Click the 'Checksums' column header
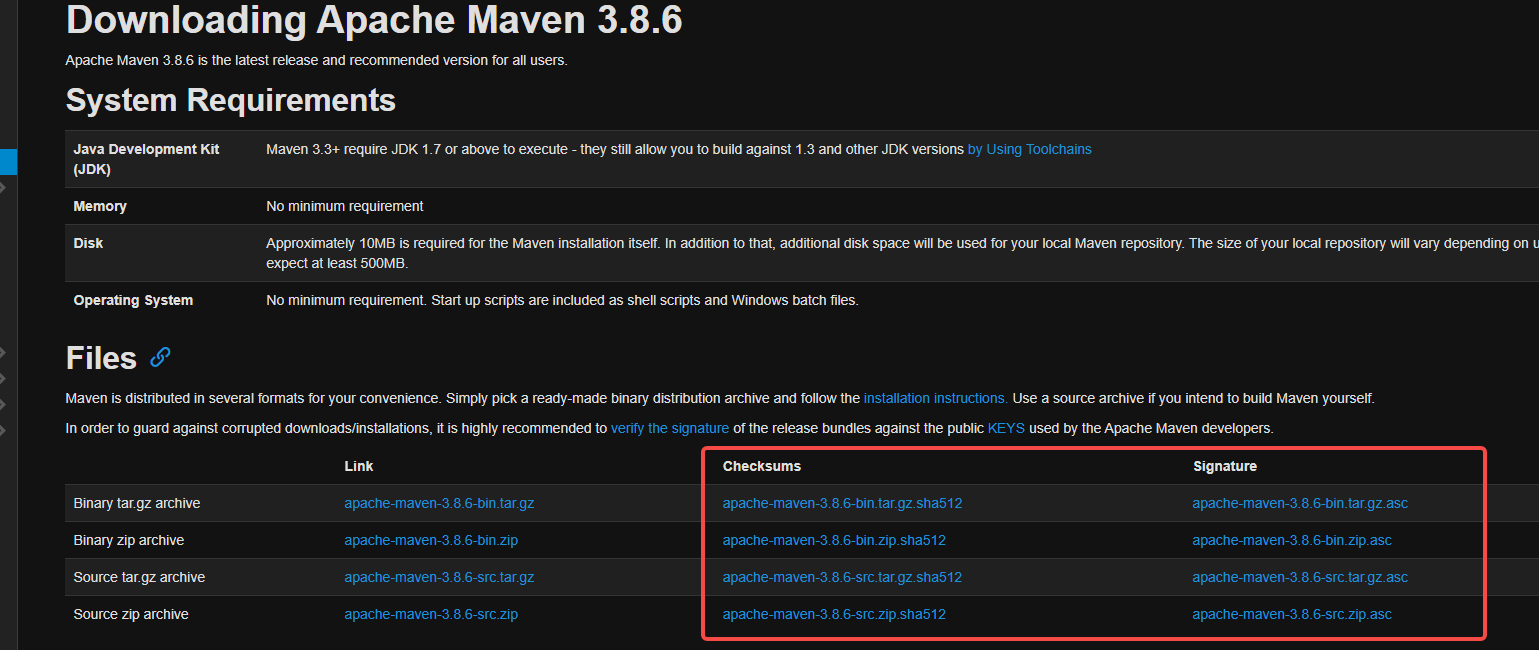Image resolution: width=1539 pixels, height=650 pixels. coord(762,466)
